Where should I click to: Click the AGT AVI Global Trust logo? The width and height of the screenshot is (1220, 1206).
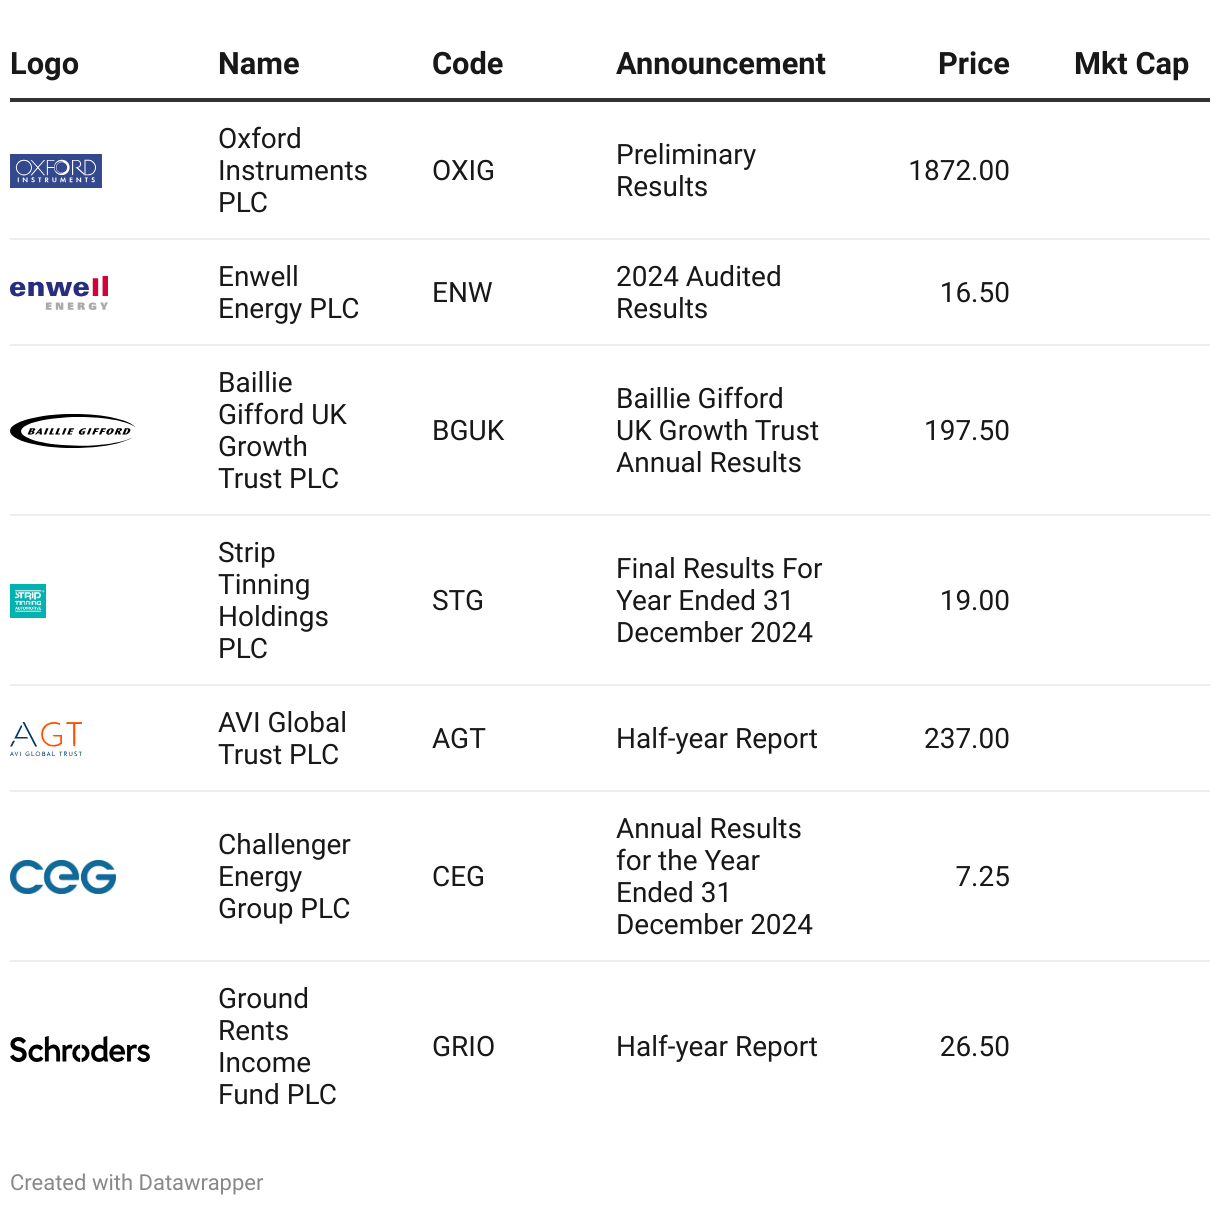click(46, 739)
